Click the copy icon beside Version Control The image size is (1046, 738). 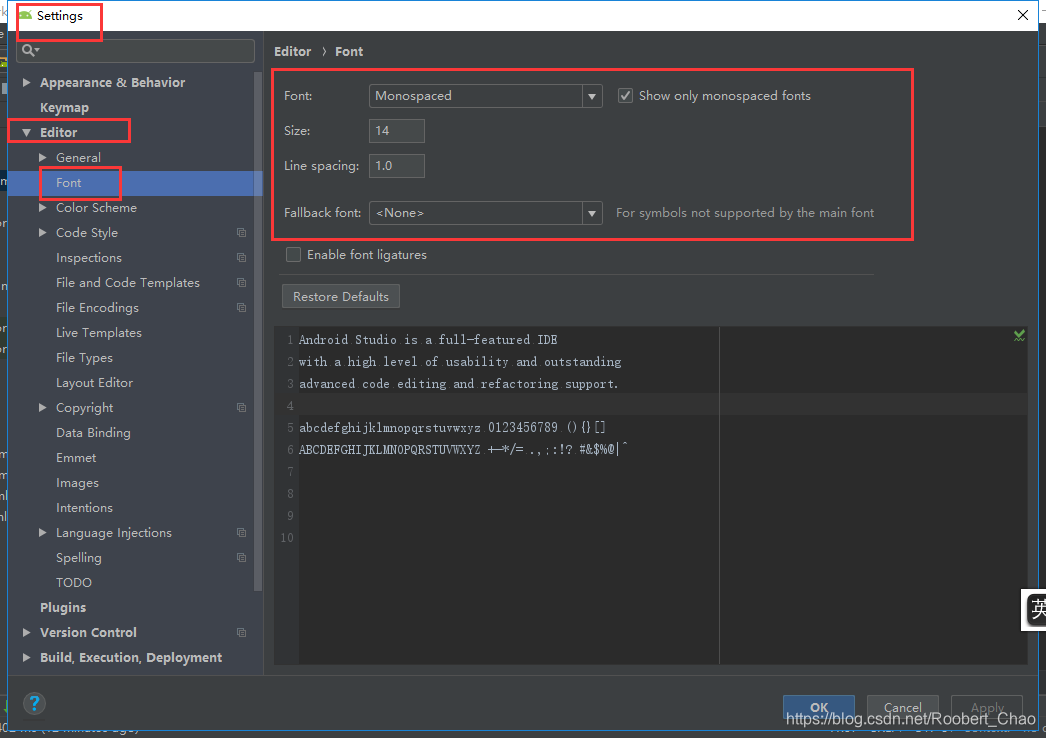241,633
